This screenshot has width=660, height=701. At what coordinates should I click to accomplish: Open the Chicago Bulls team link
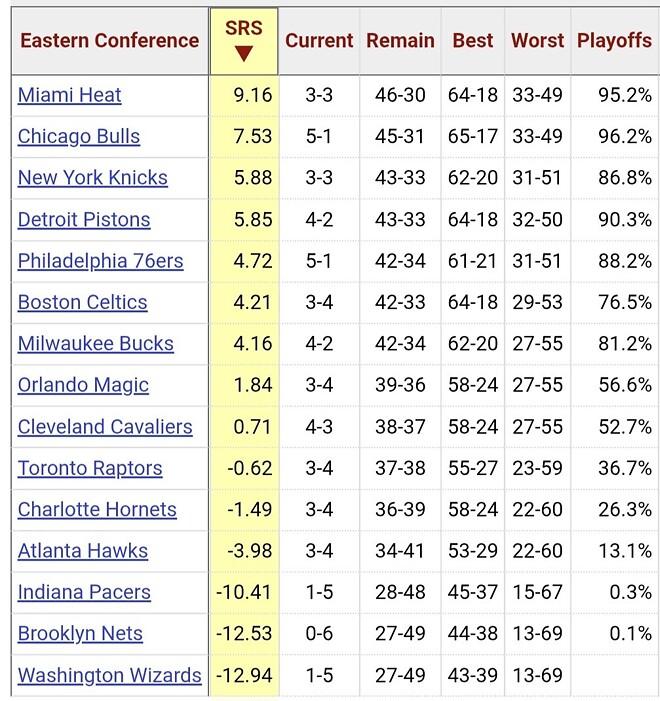(79, 137)
